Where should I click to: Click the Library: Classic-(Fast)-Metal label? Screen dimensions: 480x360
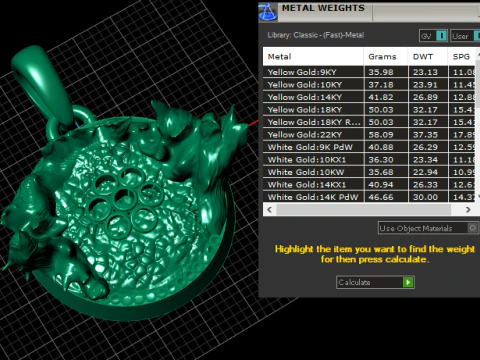(x=315, y=35)
